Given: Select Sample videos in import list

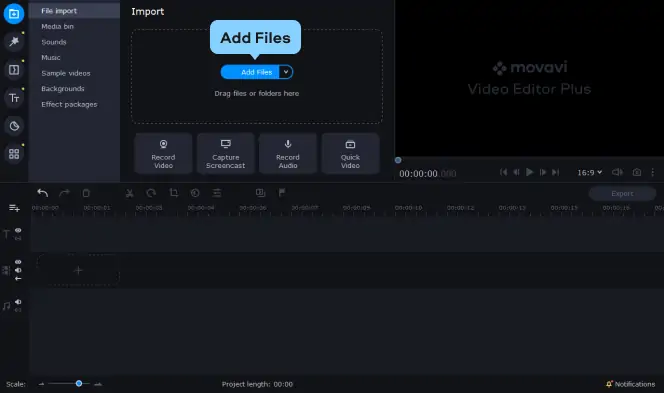Looking at the screenshot, I should (x=66, y=73).
